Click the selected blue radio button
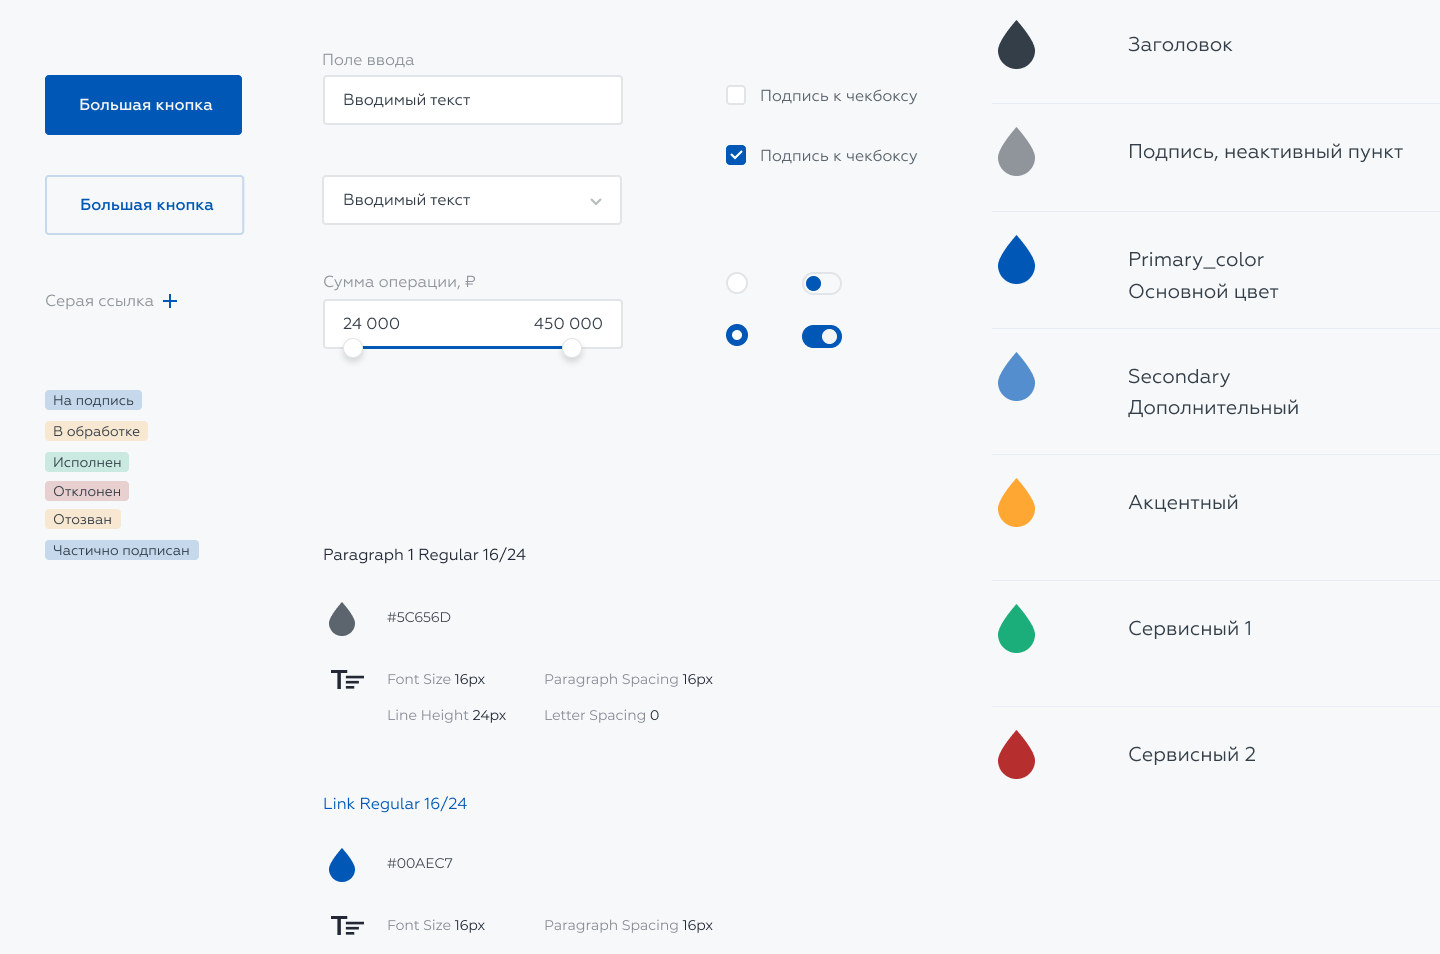 [737, 335]
